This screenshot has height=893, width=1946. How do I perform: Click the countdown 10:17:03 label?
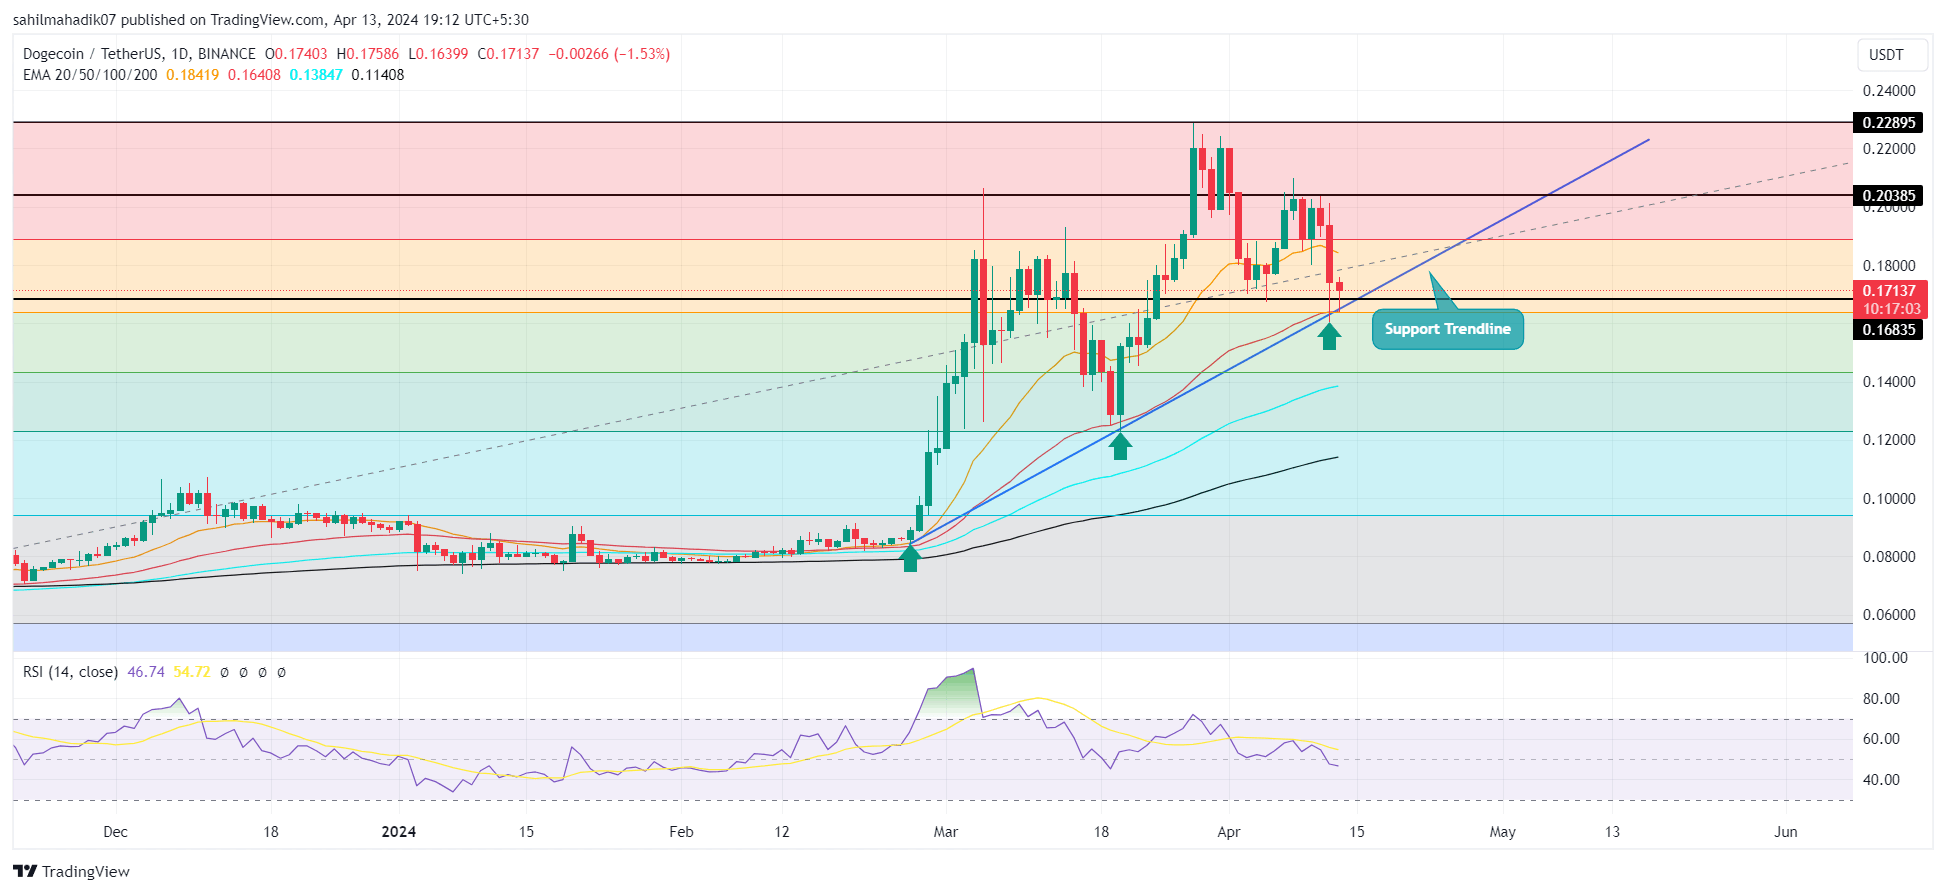[1889, 309]
